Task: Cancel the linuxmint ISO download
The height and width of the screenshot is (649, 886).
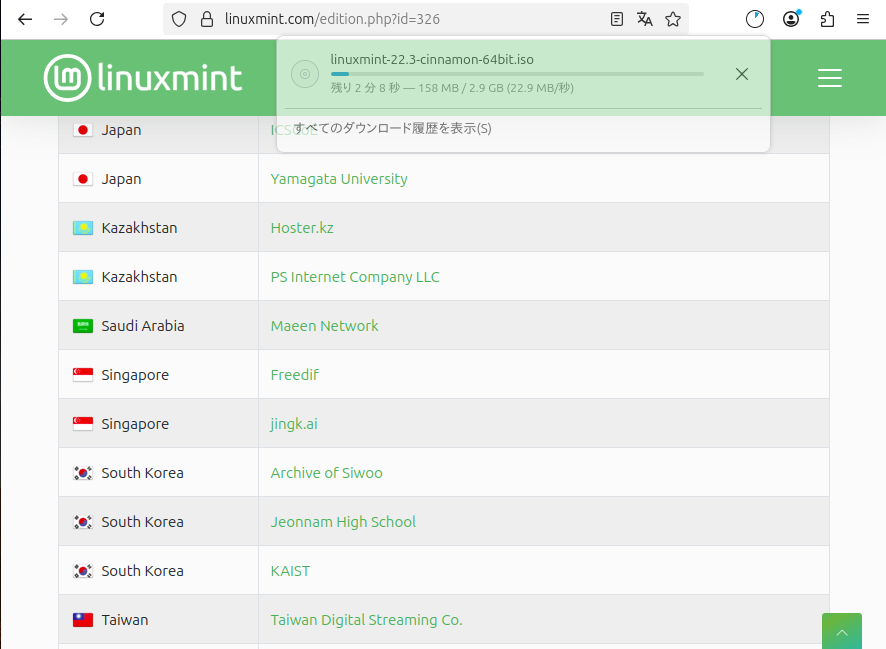Action: tap(741, 74)
